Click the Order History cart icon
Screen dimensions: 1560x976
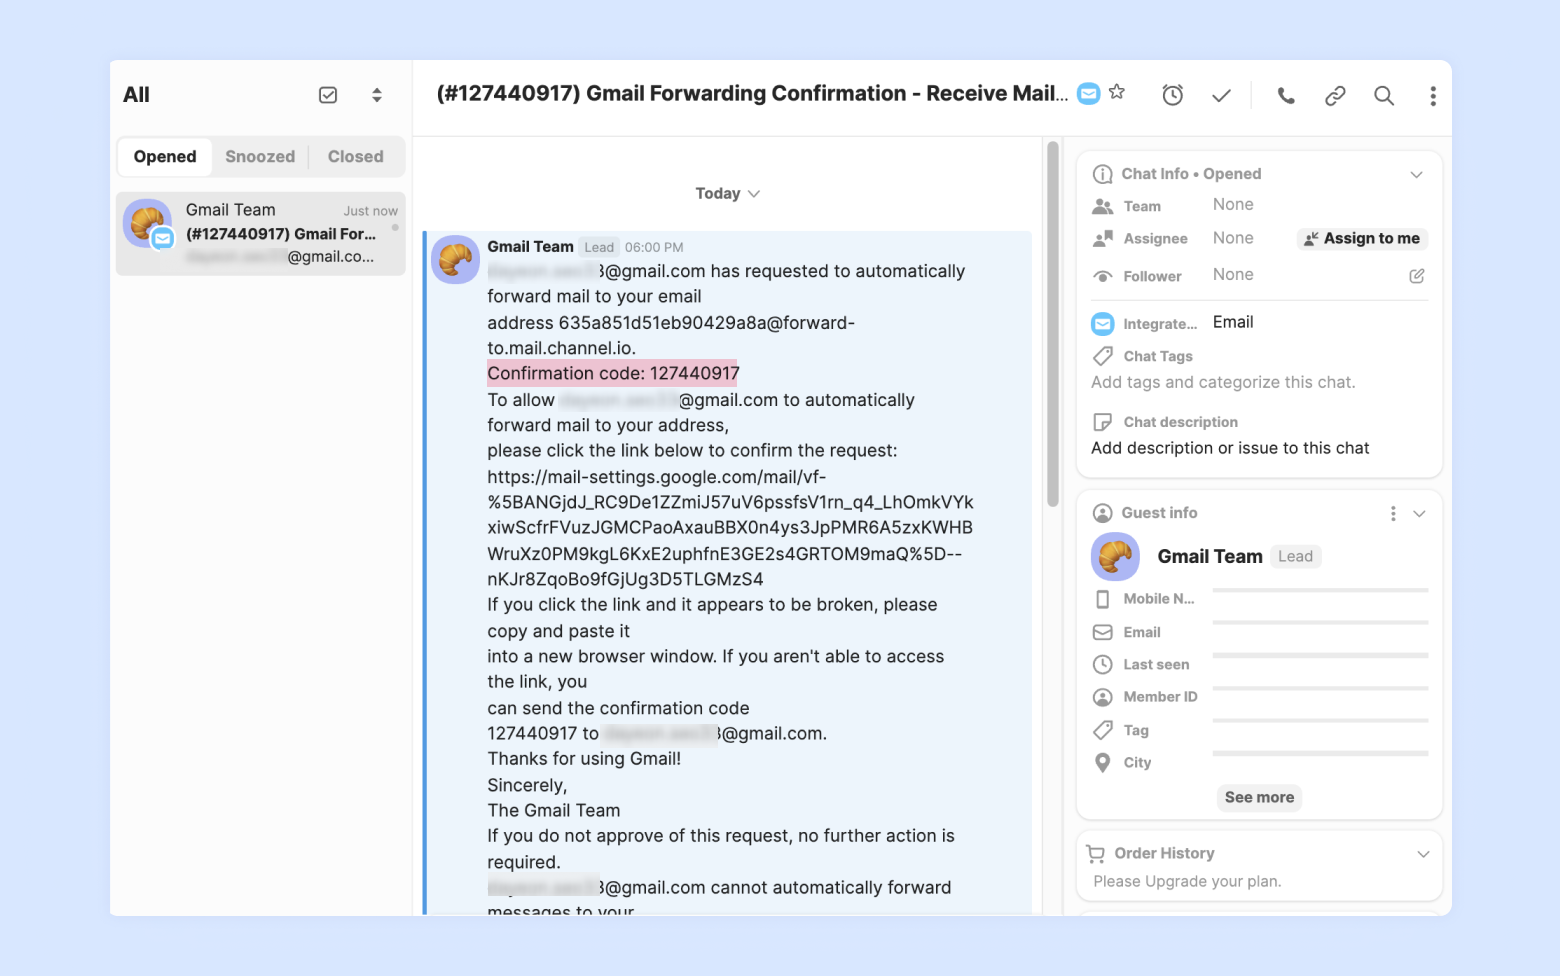click(x=1096, y=854)
